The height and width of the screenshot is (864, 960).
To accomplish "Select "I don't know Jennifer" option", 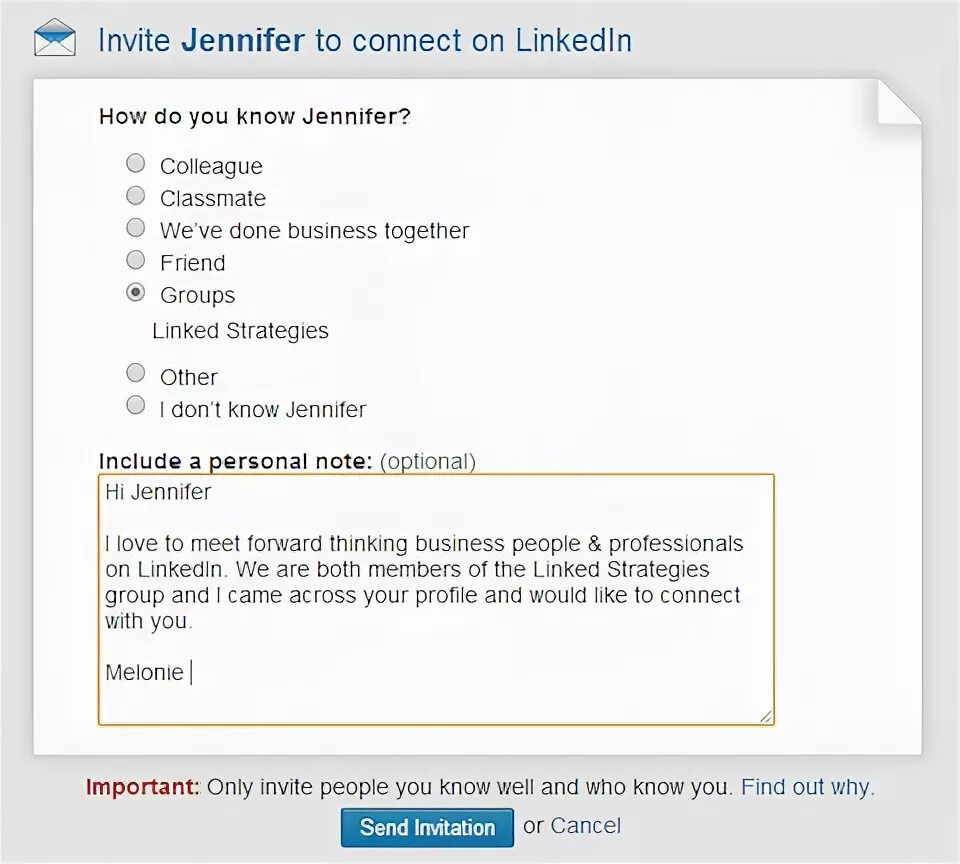I will point(136,405).
